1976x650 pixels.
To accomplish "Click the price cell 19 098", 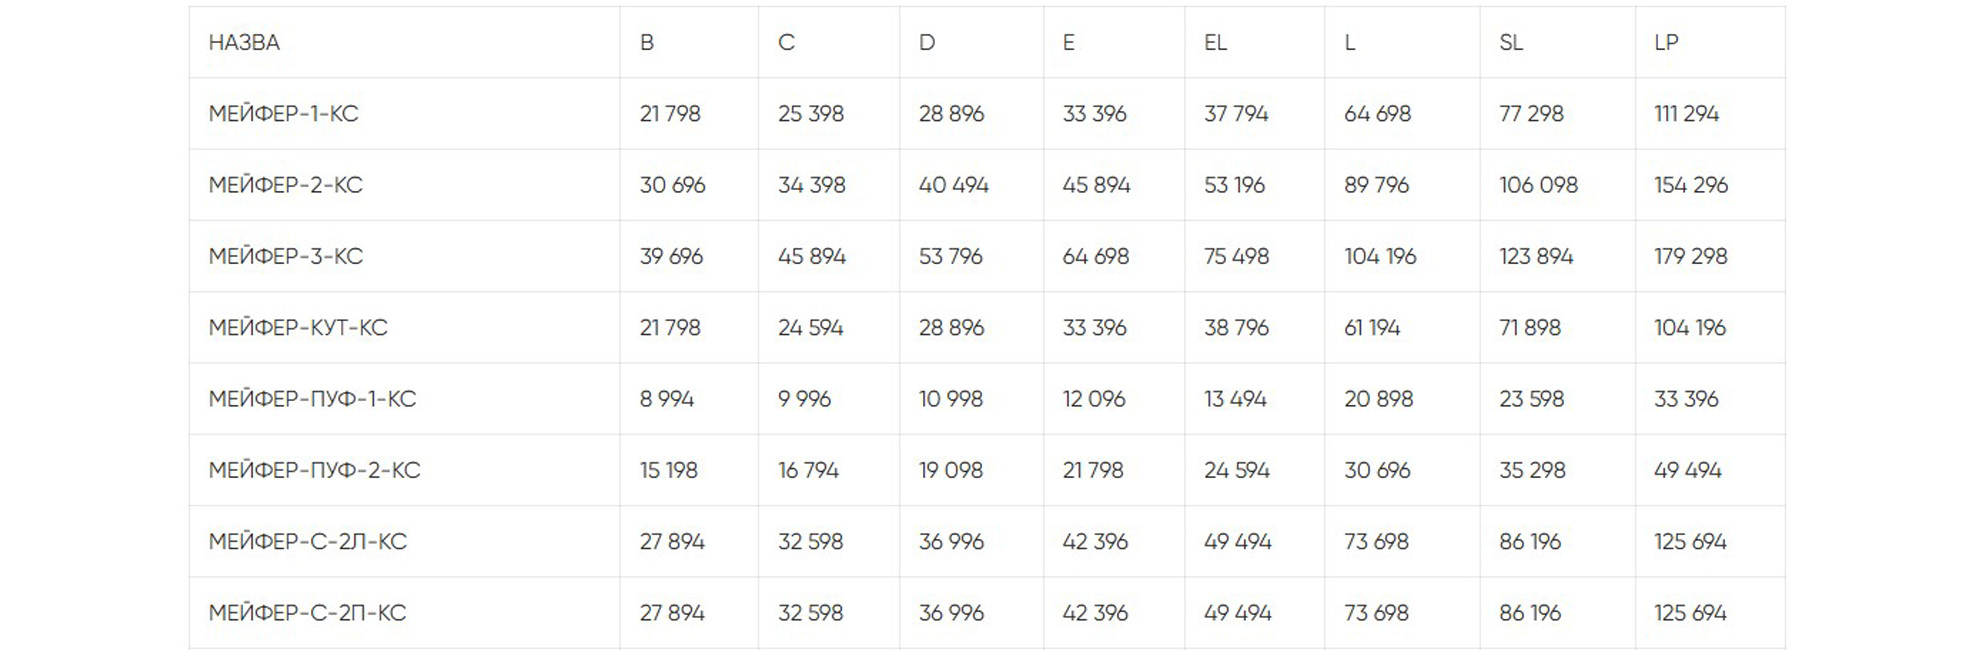I will click(950, 470).
